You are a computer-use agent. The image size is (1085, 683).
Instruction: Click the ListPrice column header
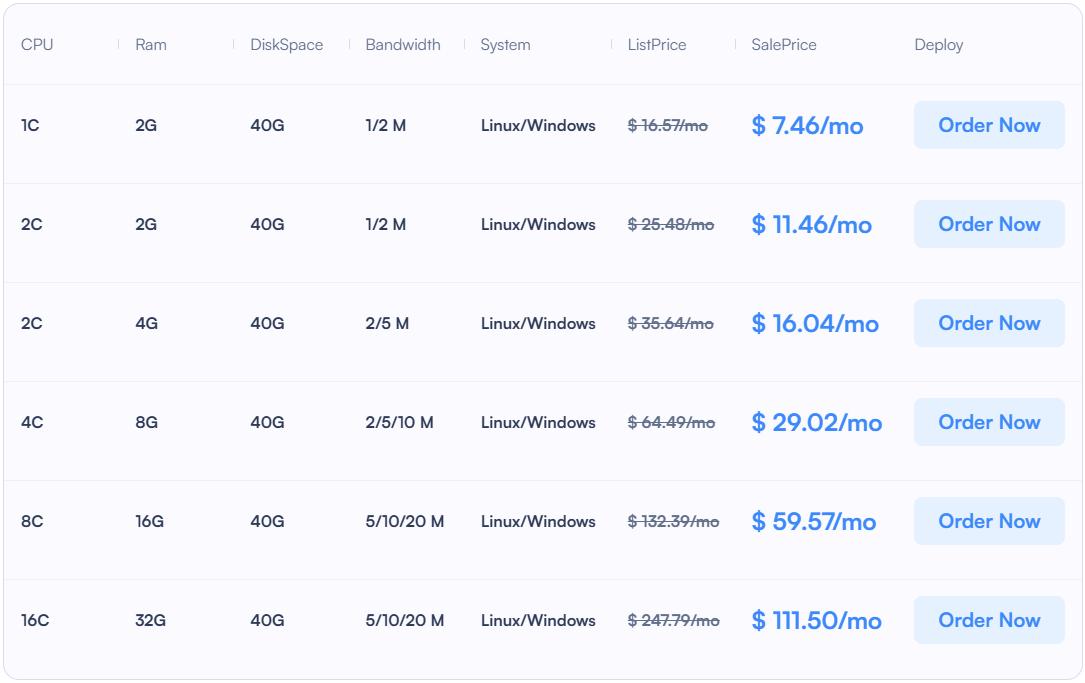click(657, 45)
